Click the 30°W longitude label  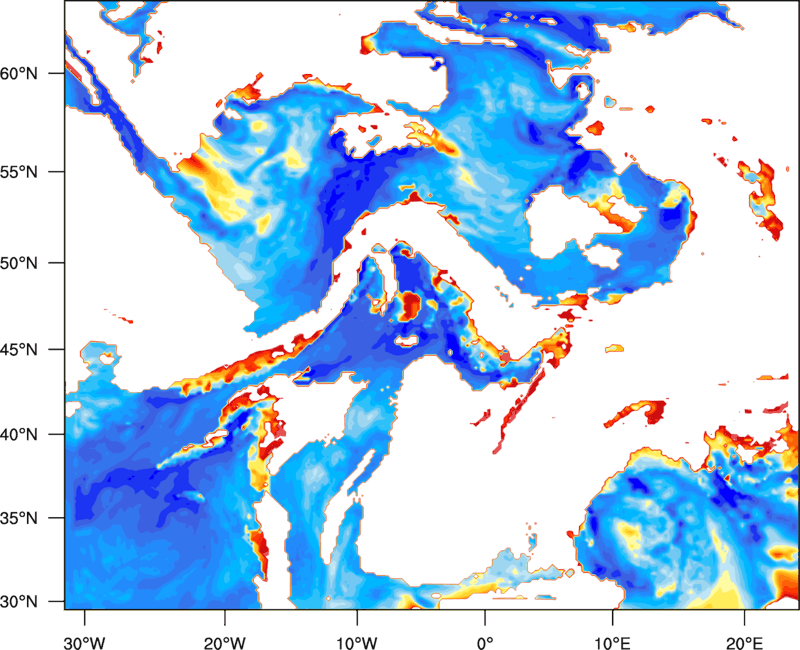tap(85, 643)
